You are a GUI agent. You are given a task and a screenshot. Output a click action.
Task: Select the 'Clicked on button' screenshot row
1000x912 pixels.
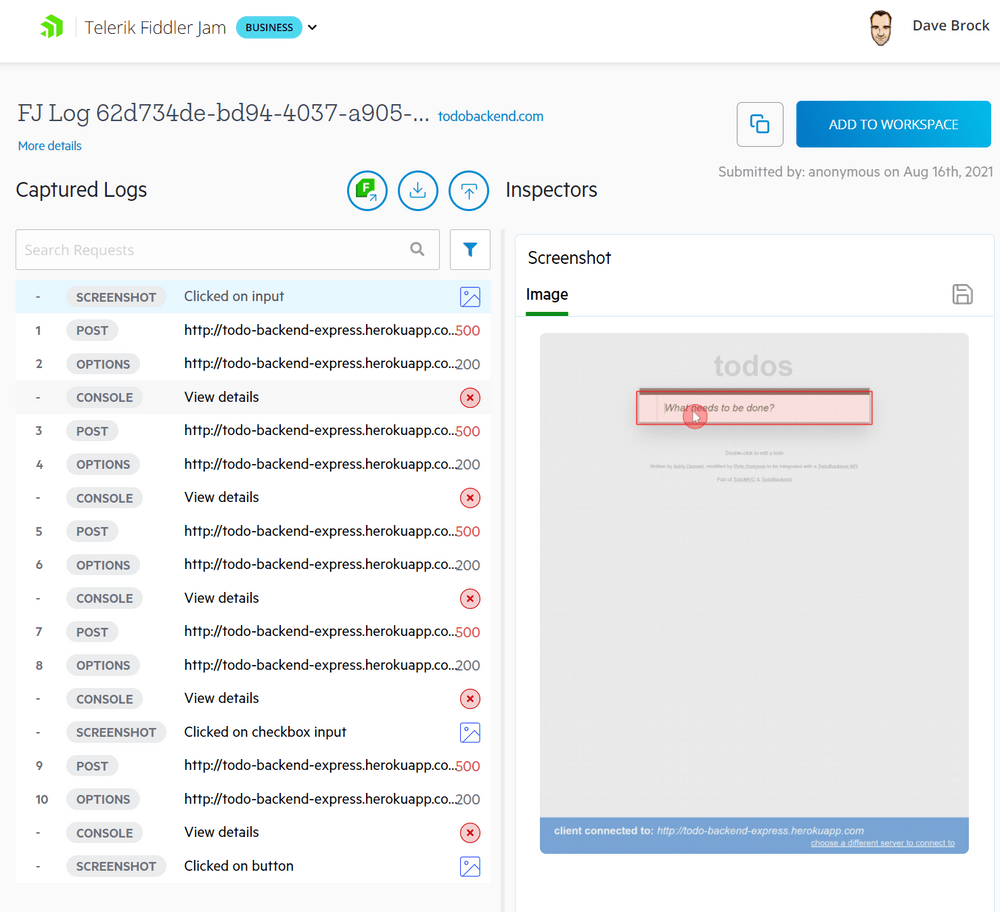[x=253, y=866]
